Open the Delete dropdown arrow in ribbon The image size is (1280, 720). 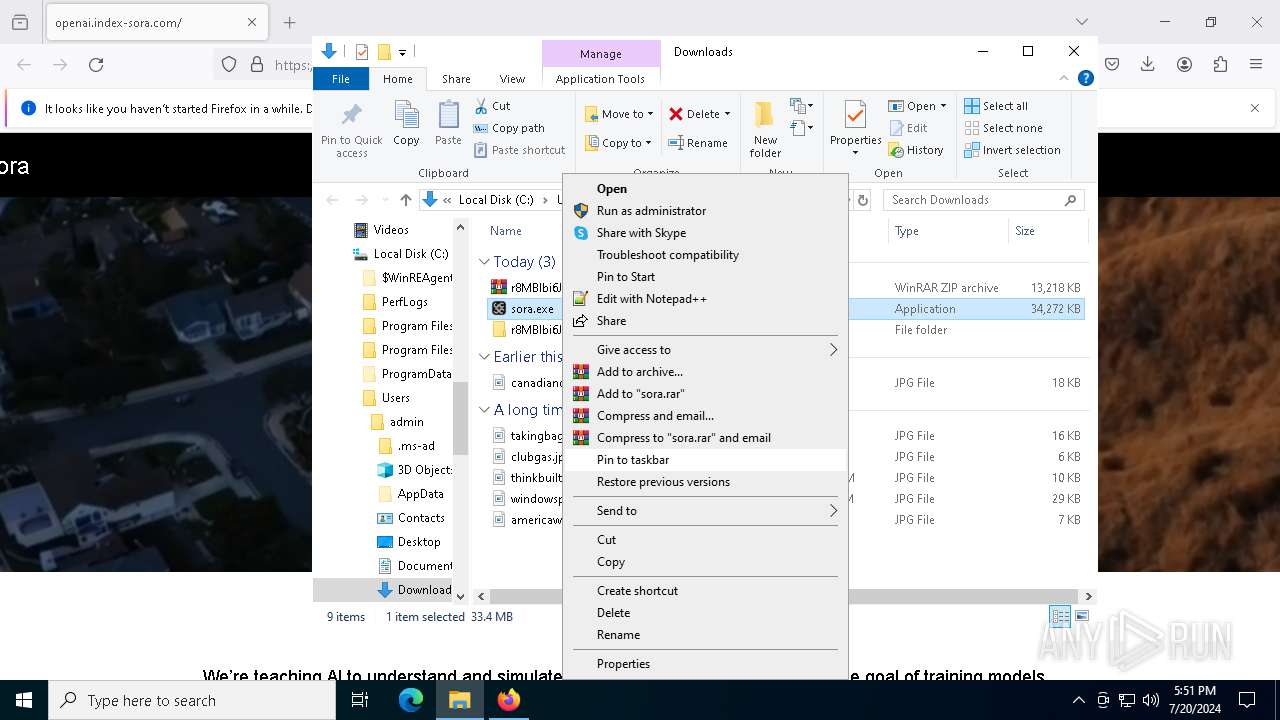pos(727,114)
